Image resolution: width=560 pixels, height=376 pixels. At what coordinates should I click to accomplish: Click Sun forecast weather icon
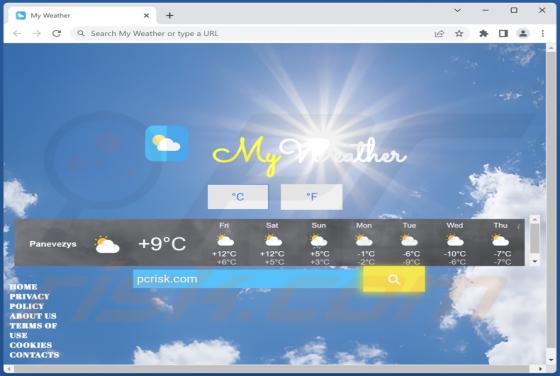point(319,240)
